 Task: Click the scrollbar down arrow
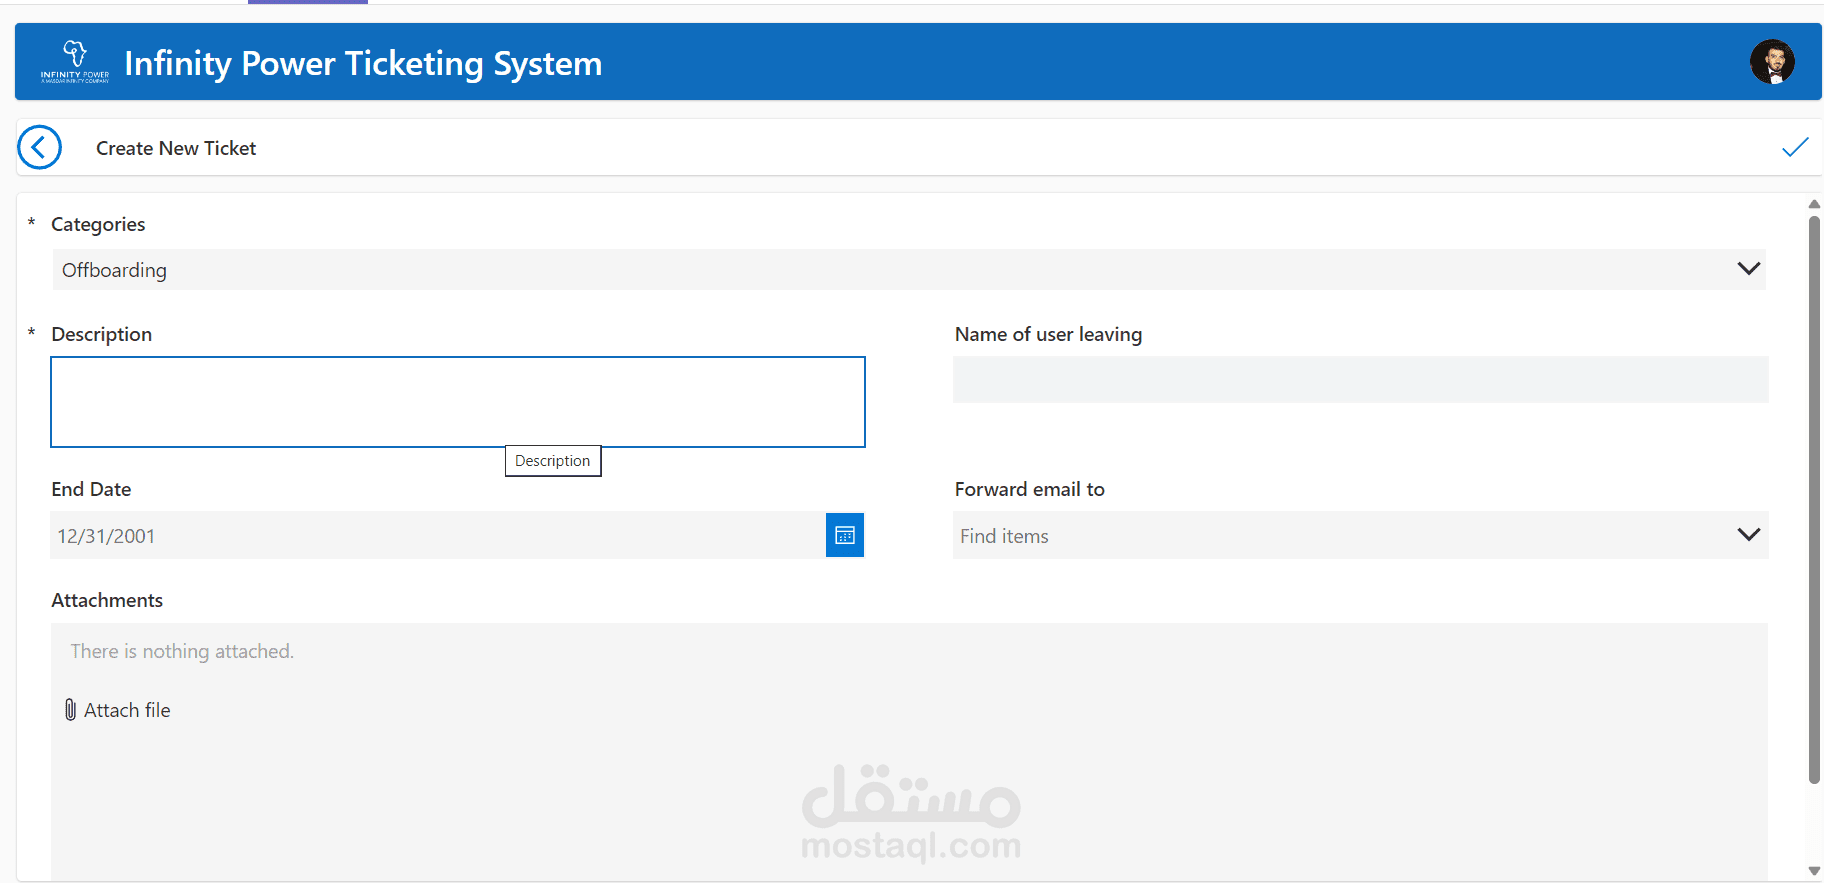pyautogui.click(x=1814, y=871)
